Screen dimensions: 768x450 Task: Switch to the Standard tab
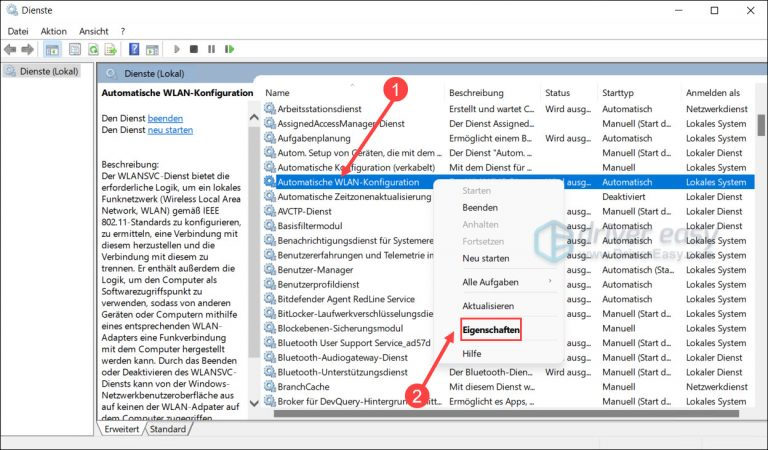[167, 429]
